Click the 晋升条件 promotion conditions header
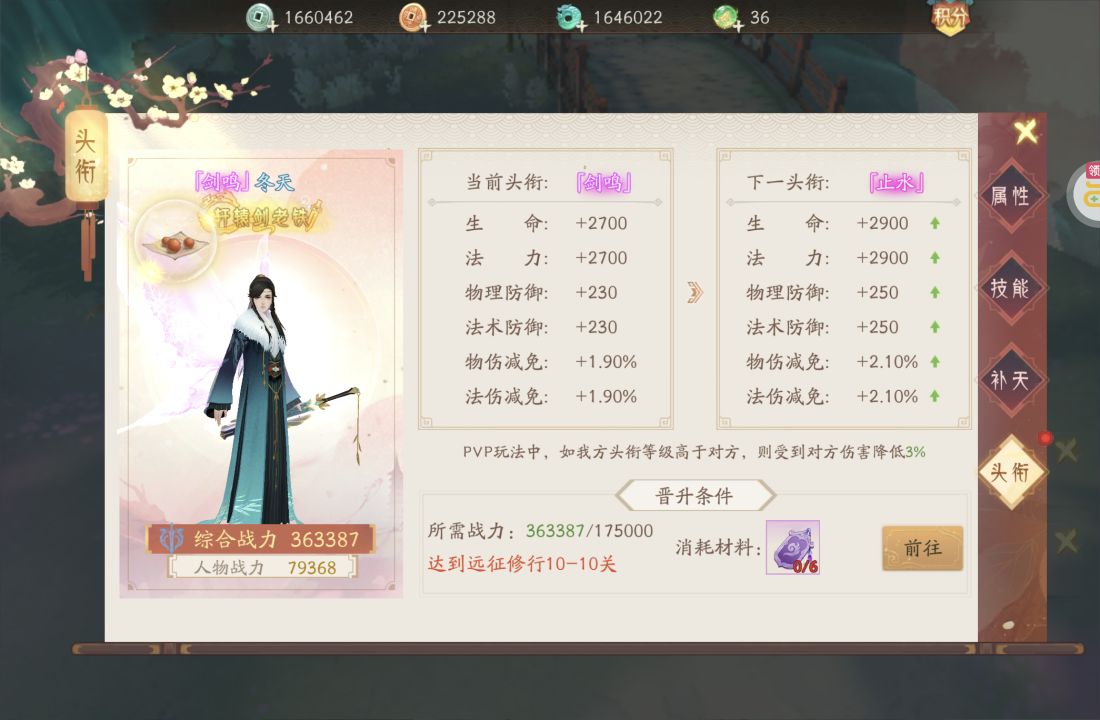The width and height of the screenshot is (1100, 720). [x=695, y=496]
